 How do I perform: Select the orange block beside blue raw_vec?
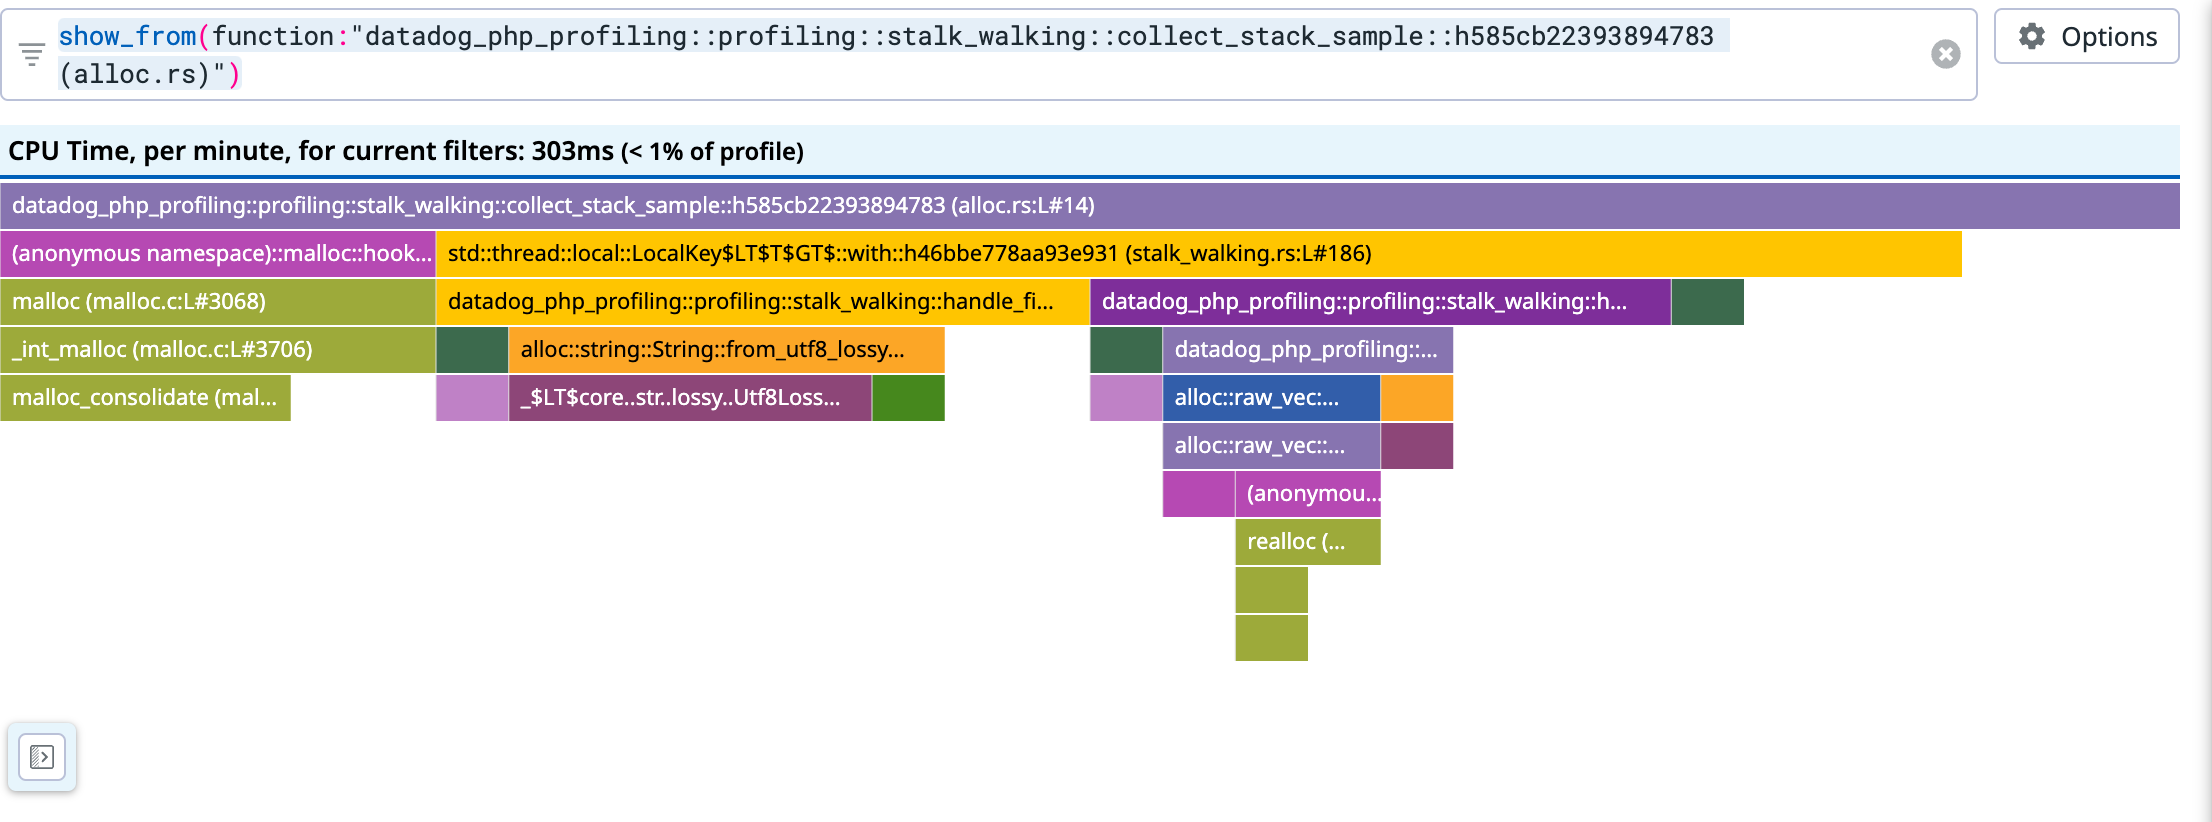tap(1417, 398)
